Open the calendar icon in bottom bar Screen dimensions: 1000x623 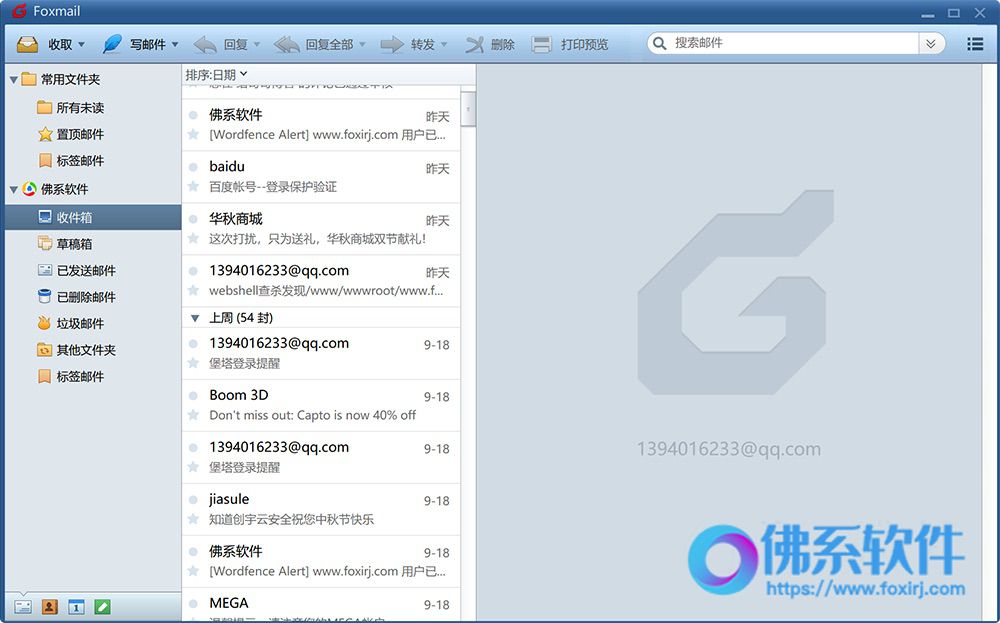tap(76, 606)
